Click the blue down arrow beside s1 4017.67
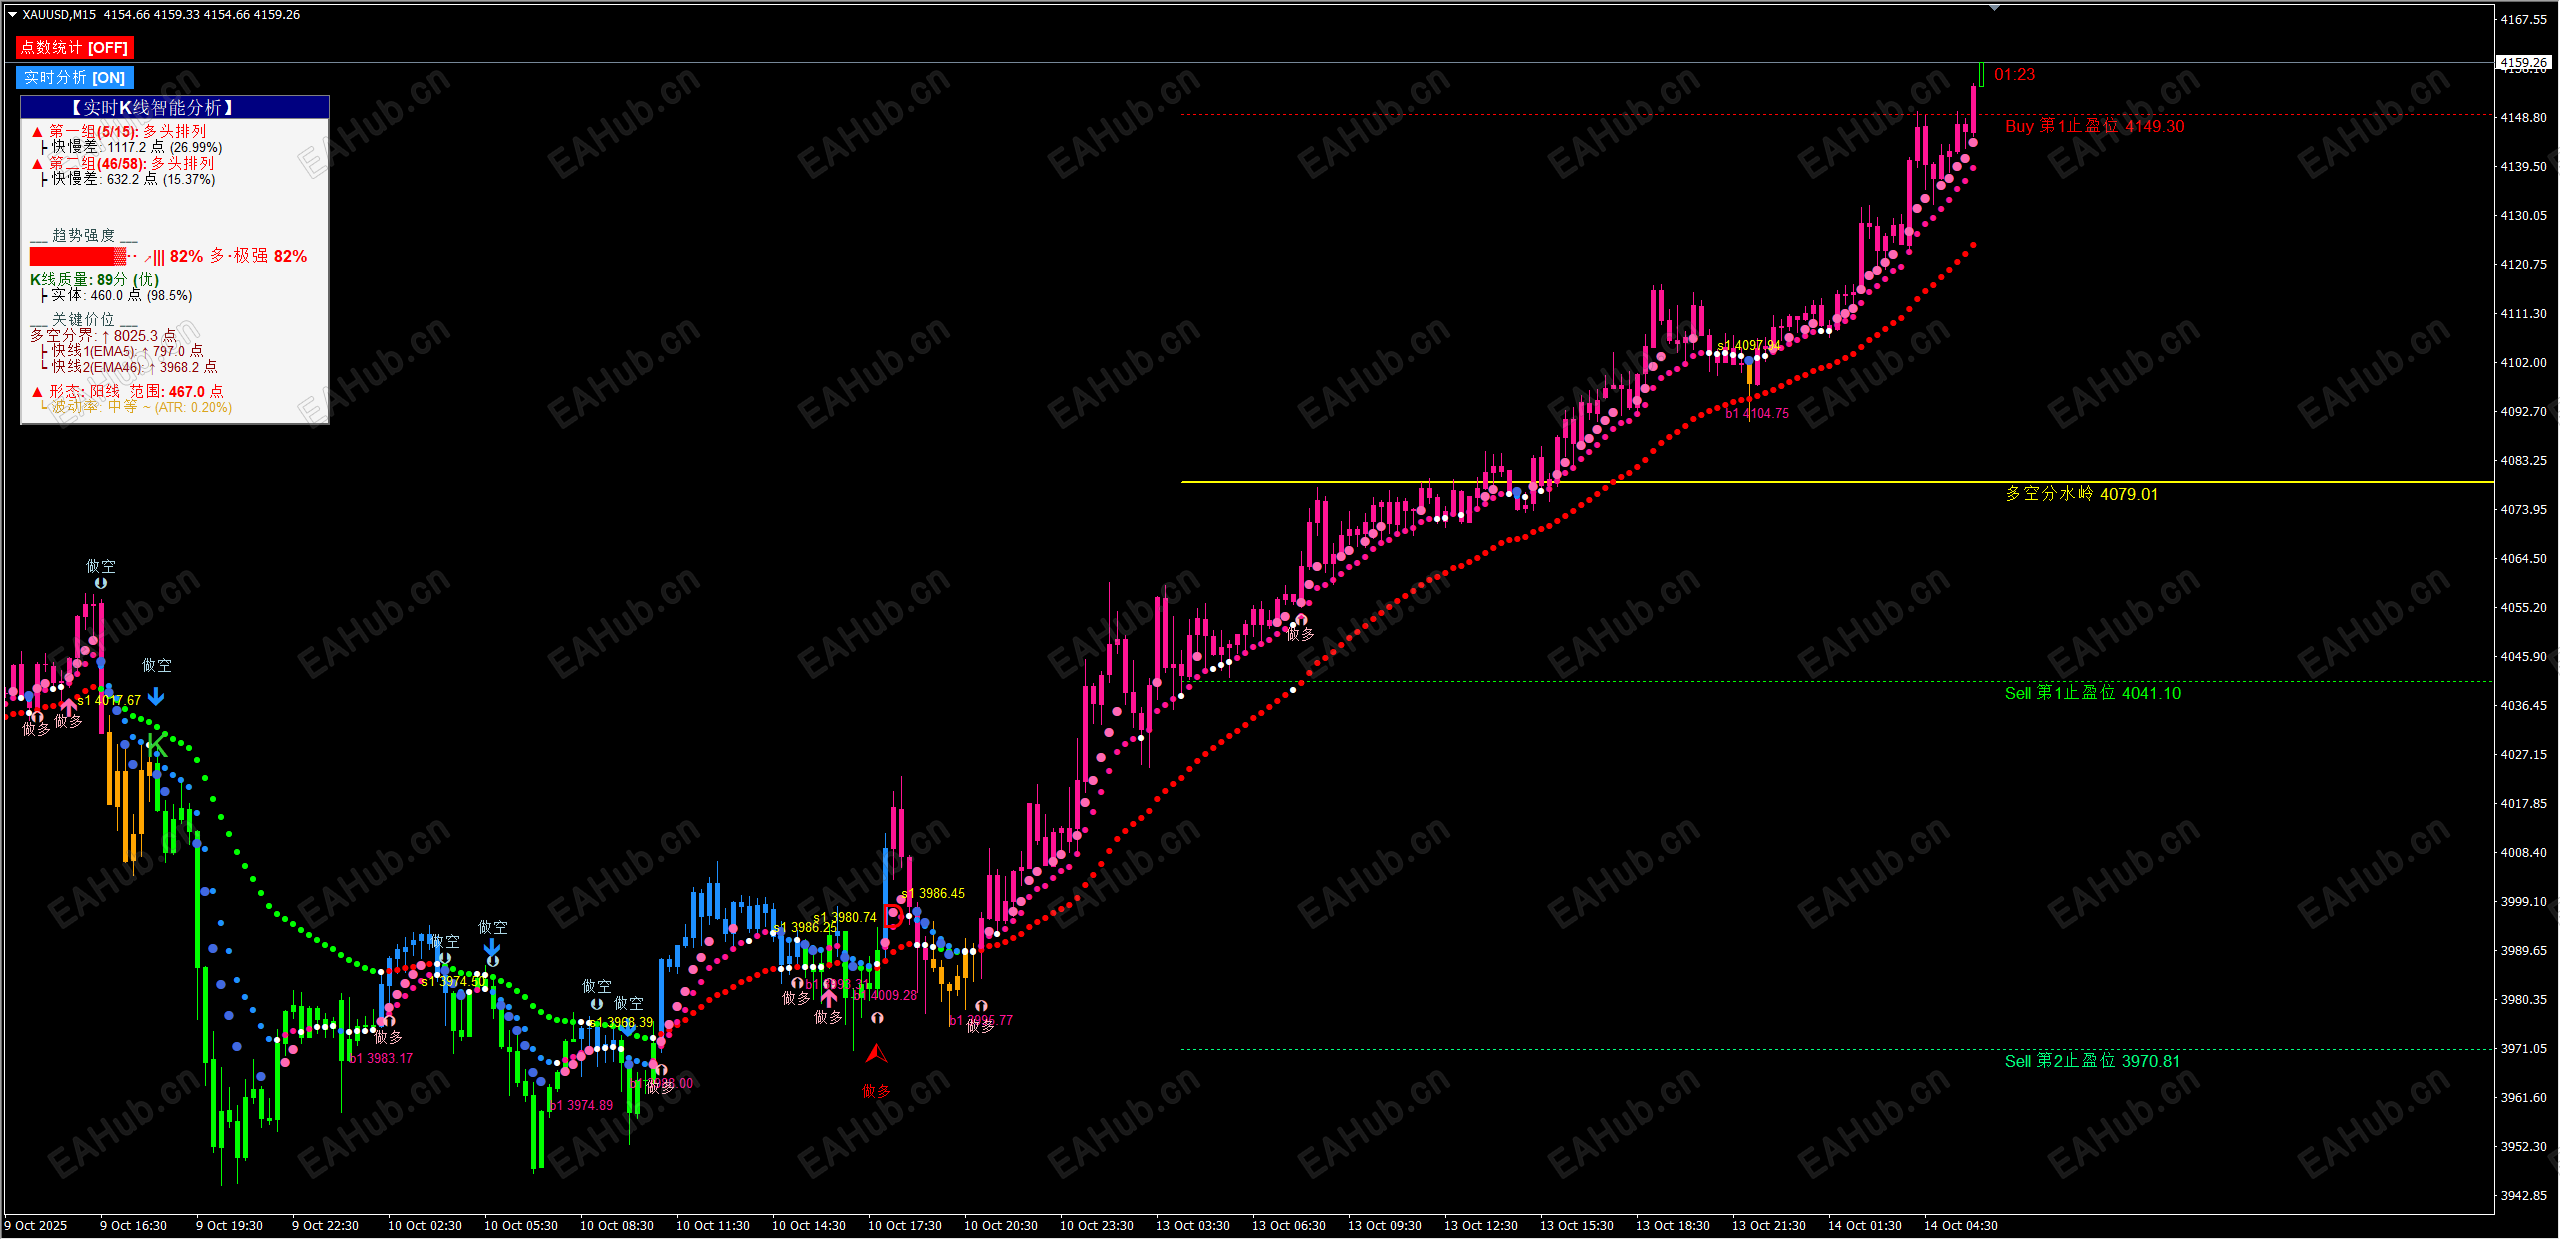Screen dimensions: 2560x1240 (x=156, y=696)
